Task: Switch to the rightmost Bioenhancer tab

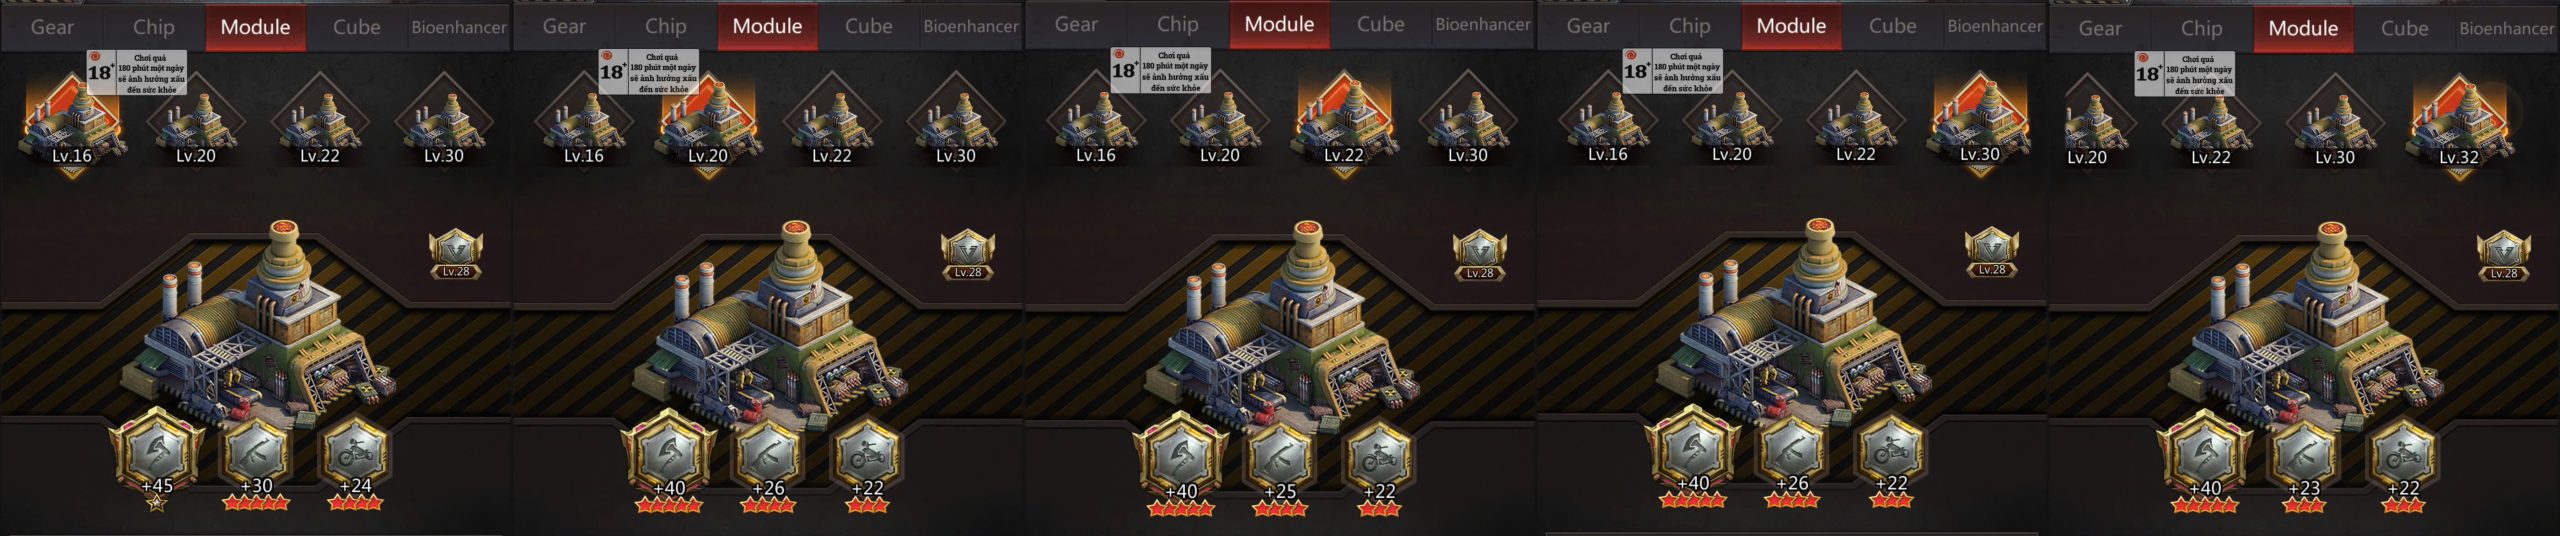Action: coord(2506,28)
